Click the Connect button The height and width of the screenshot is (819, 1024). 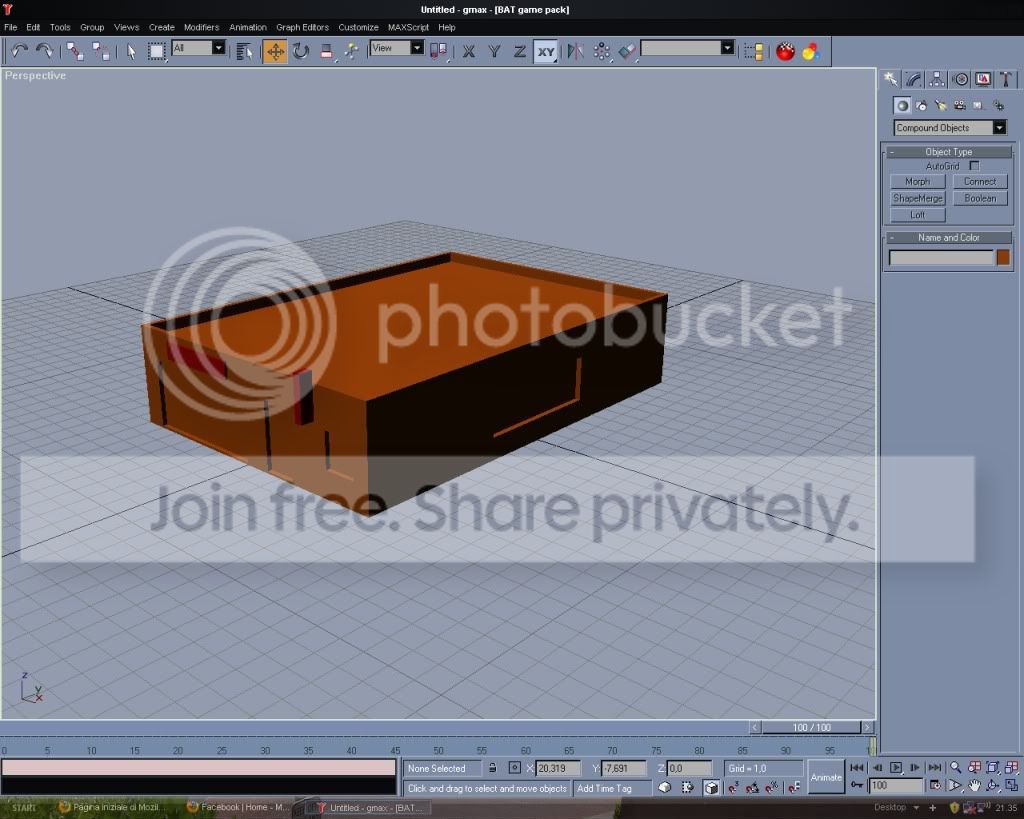coord(980,182)
